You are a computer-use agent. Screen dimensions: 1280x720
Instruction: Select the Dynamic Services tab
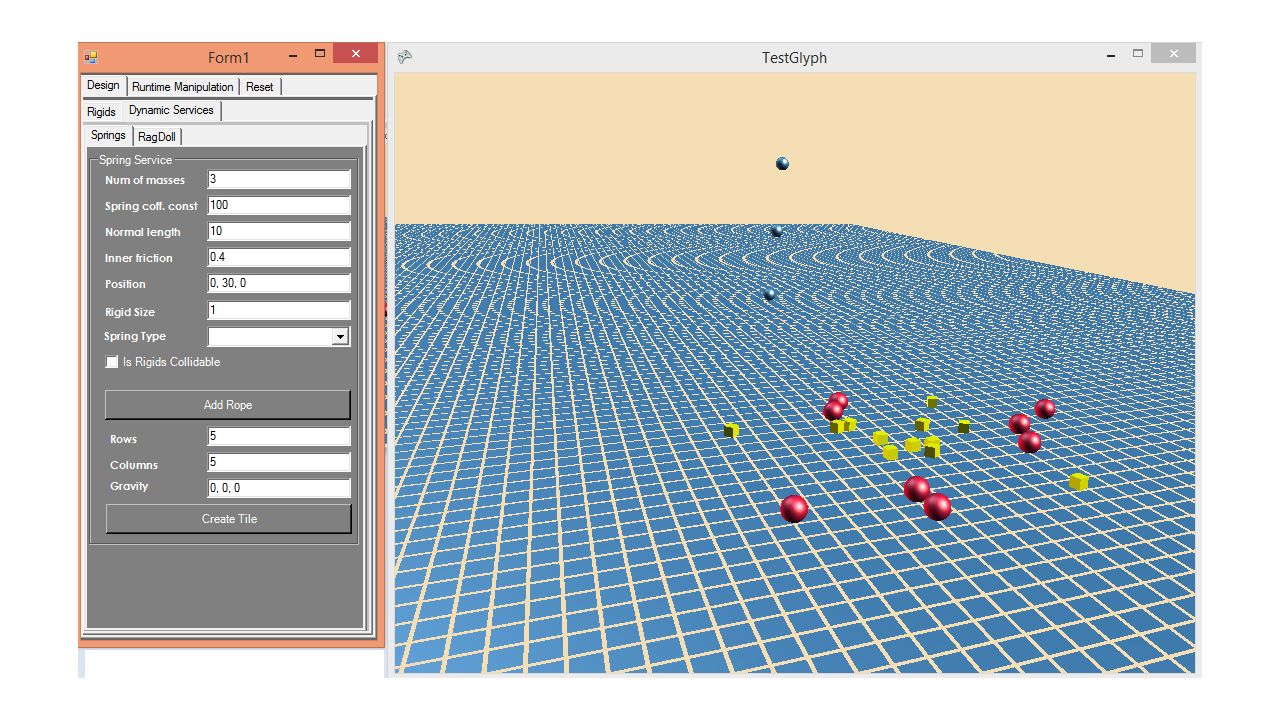pos(171,110)
